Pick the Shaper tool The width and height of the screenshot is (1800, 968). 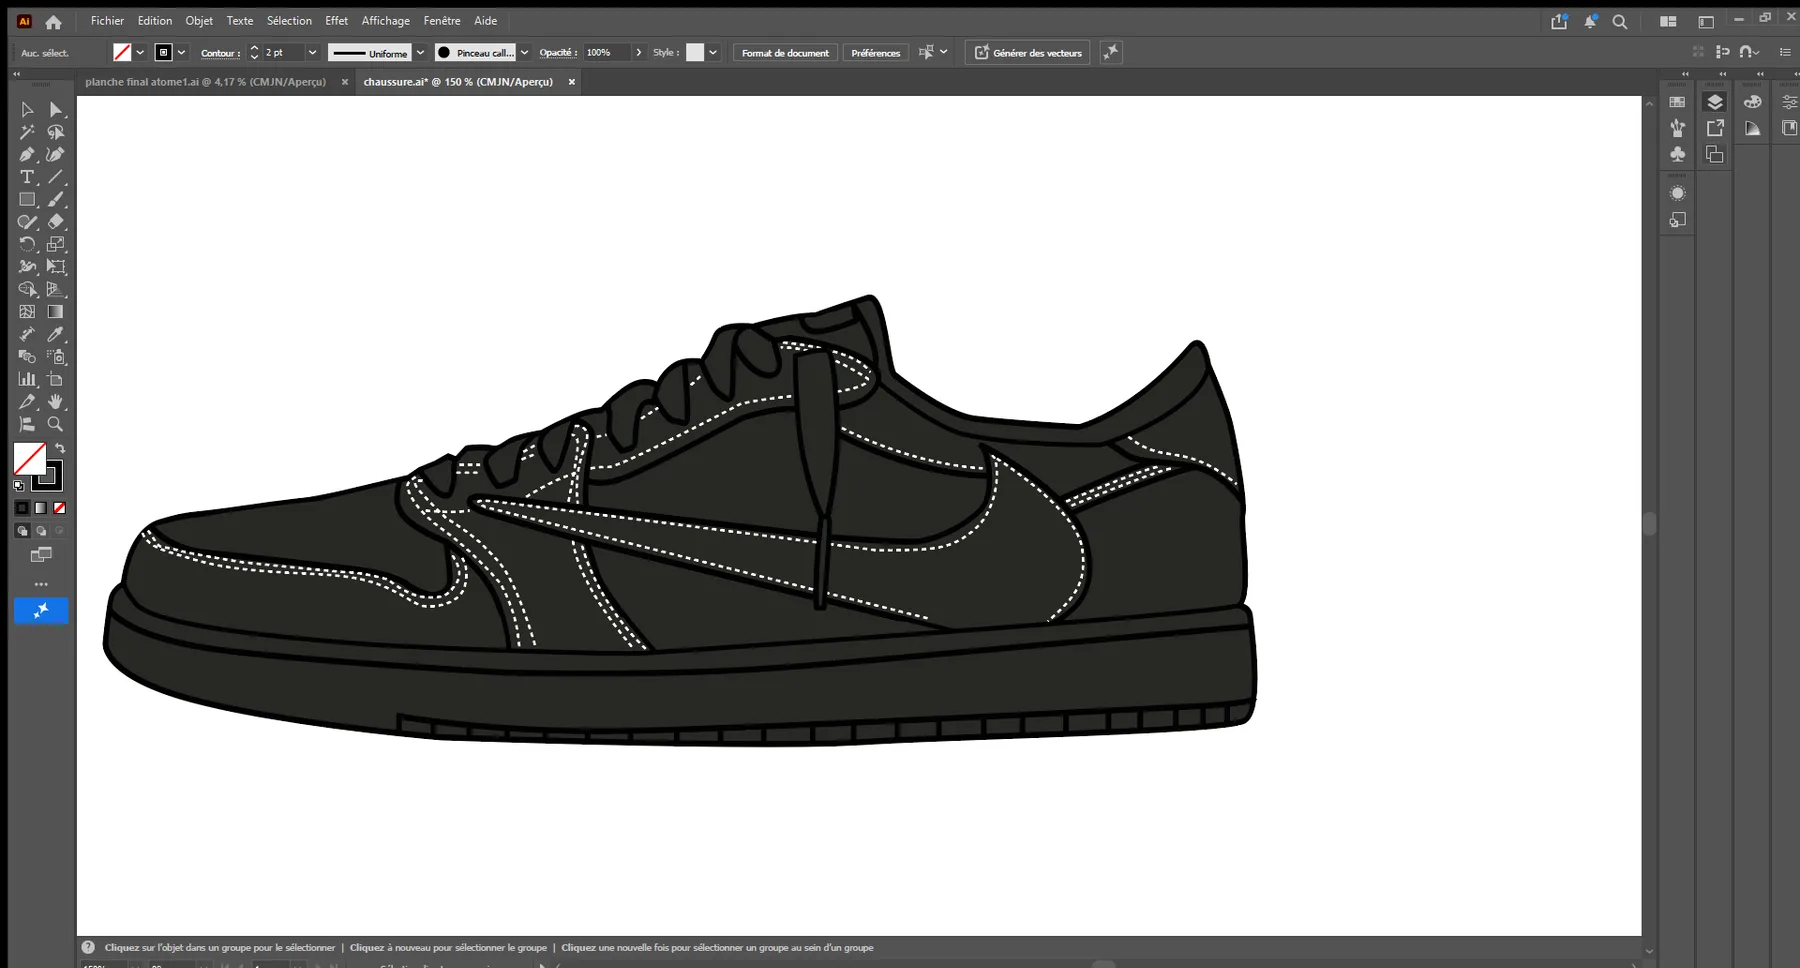click(x=27, y=222)
